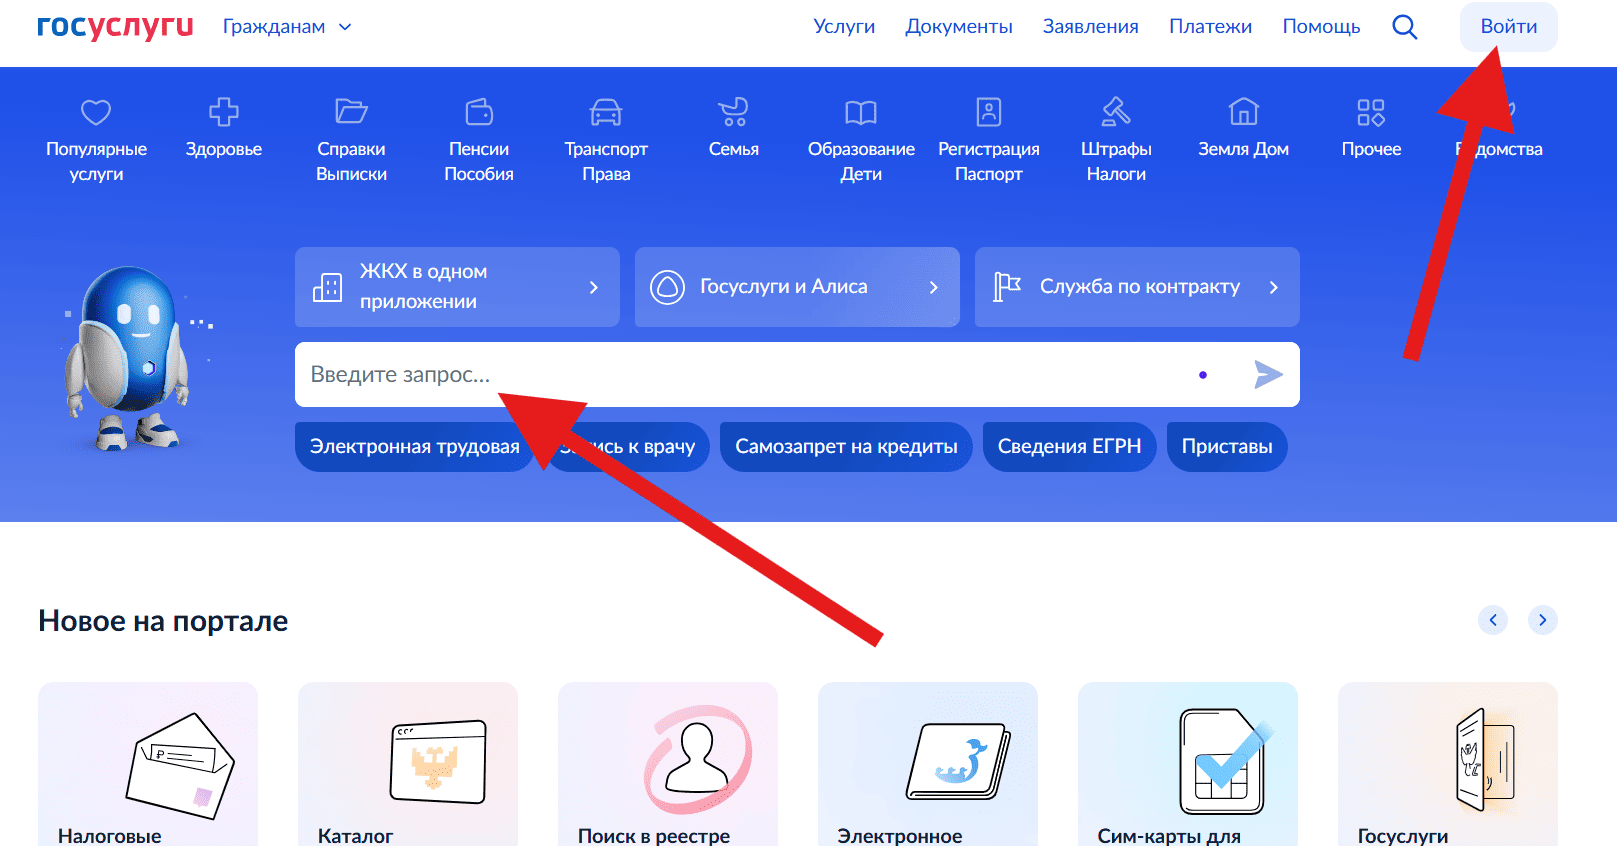Show previous items in Новое на портале
The width and height of the screenshot is (1617, 846).
click(x=1493, y=620)
